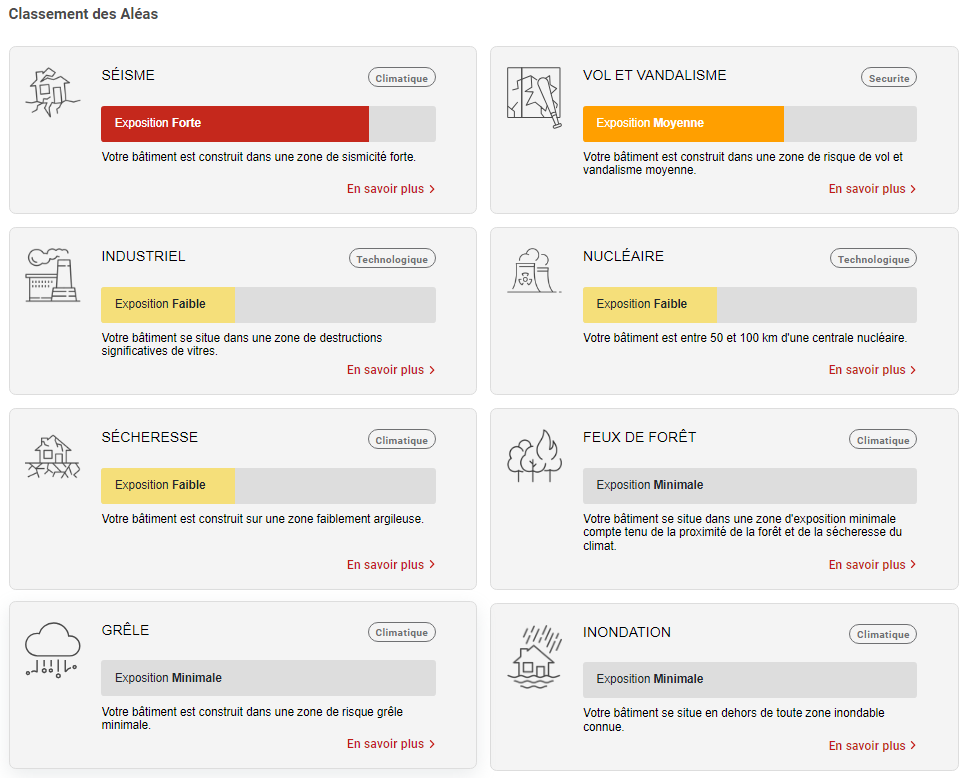Select the 'Securite' category tag
The image size is (967, 778).
click(888, 78)
